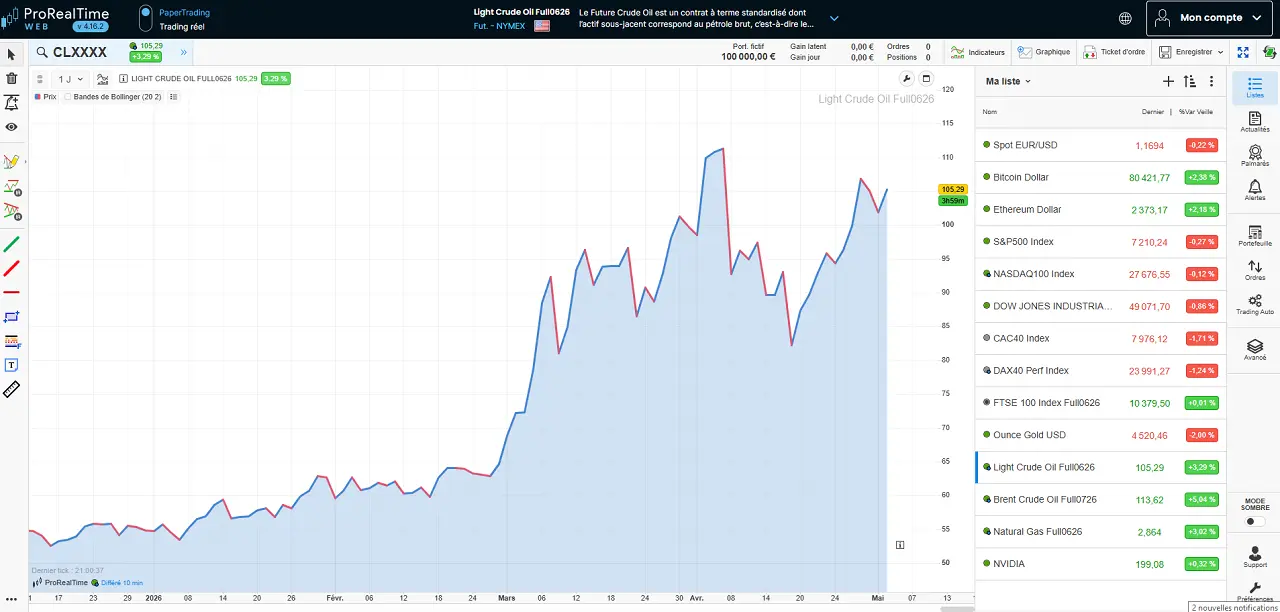The height and width of the screenshot is (612, 1280).
Task: Select the red horizontal line tool
Action: tap(12, 292)
